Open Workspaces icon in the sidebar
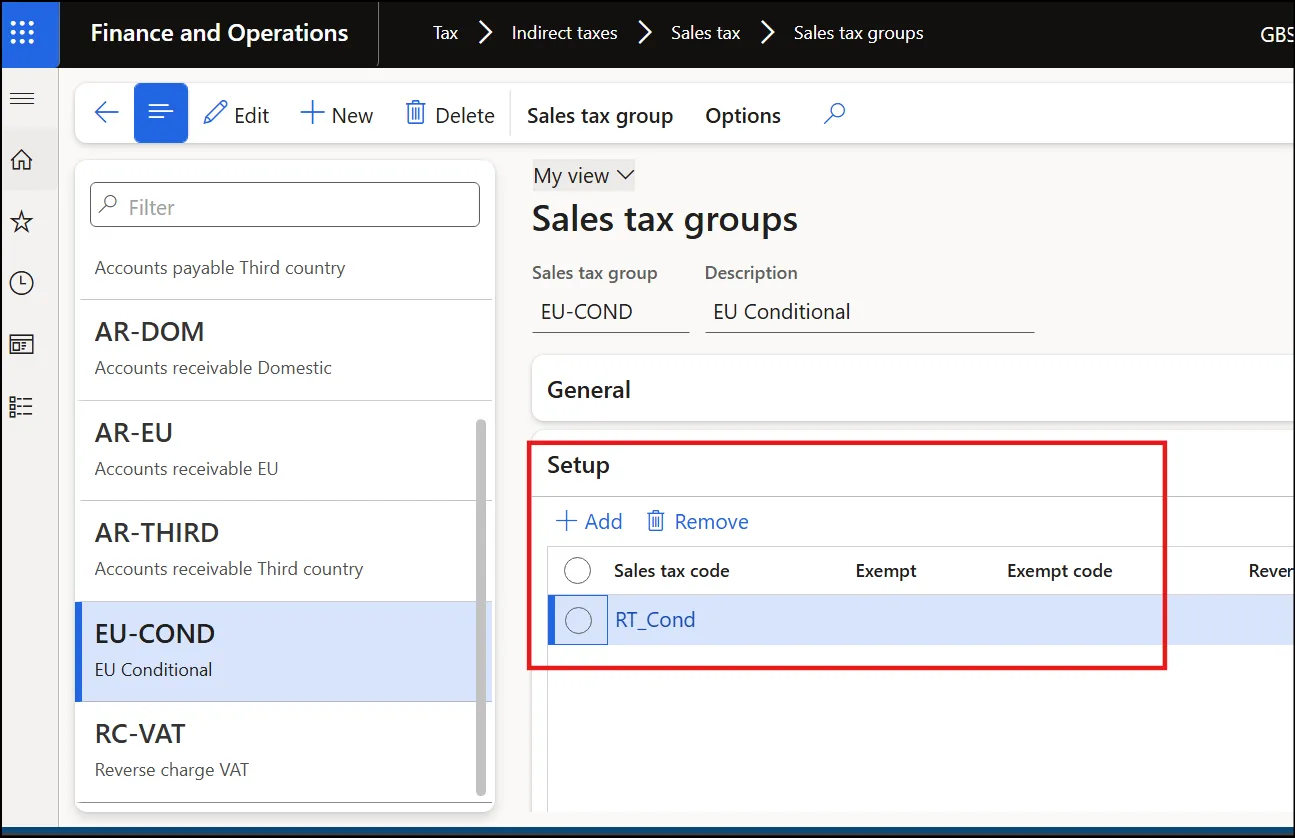Image resolution: width=1295 pixels, height=838 pixels. coord(22,345)
